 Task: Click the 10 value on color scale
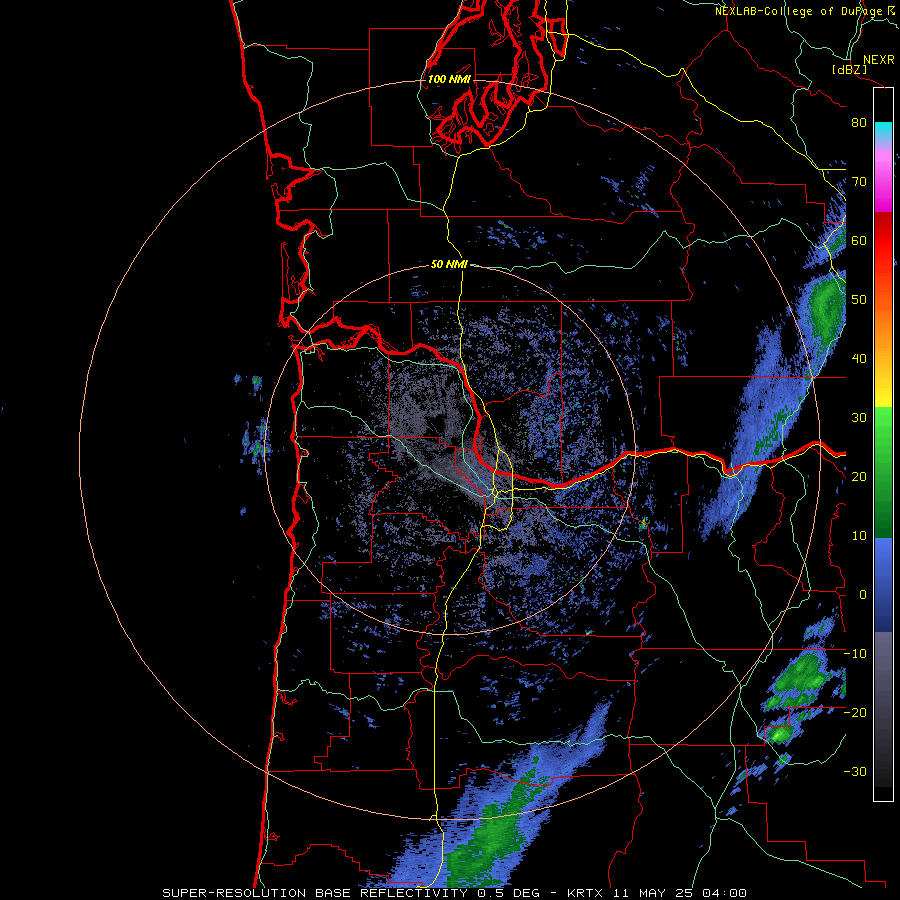[859, 536]
